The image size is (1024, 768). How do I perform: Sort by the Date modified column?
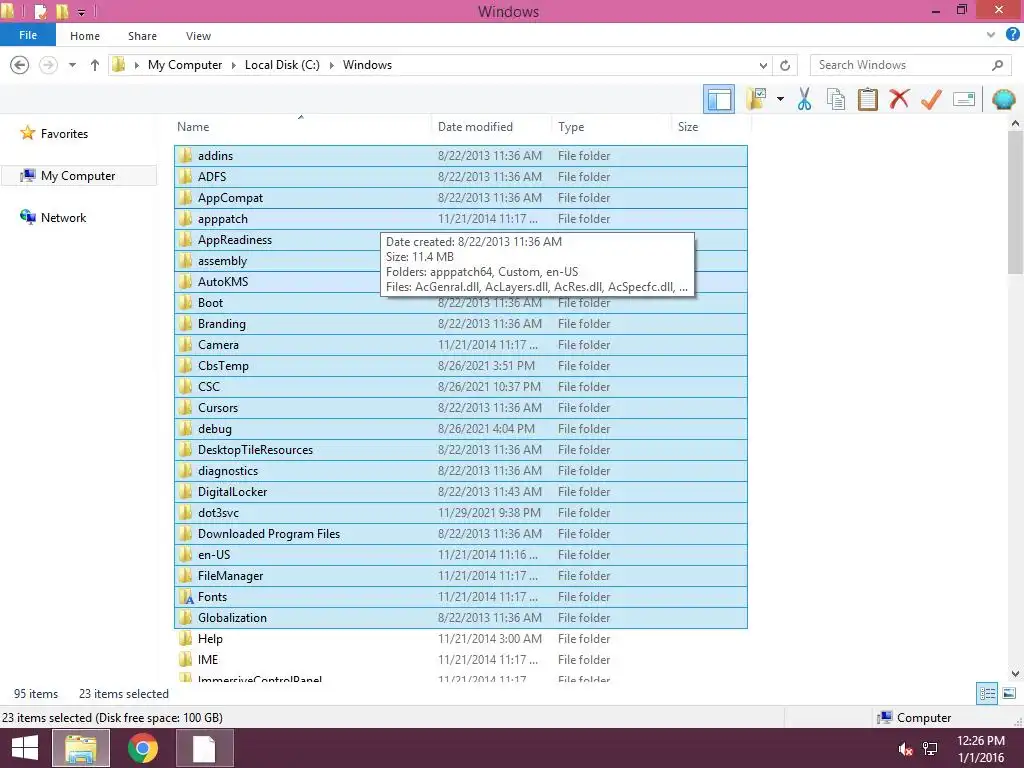pos(491,127)
